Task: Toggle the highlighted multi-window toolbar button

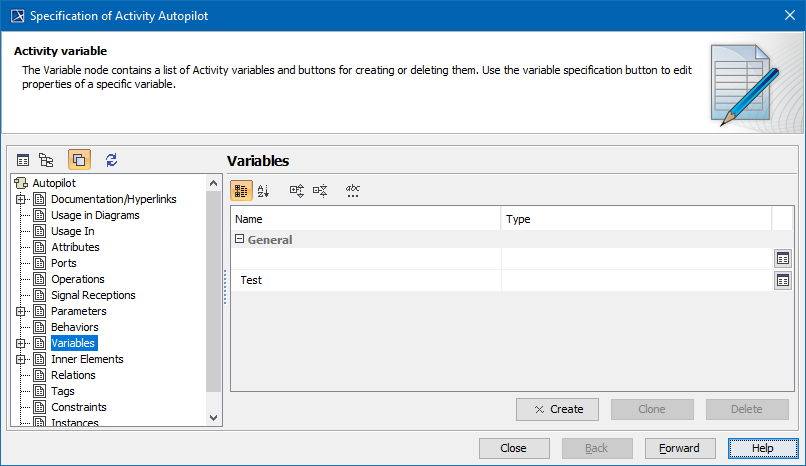Action: (x=79, y=160)
